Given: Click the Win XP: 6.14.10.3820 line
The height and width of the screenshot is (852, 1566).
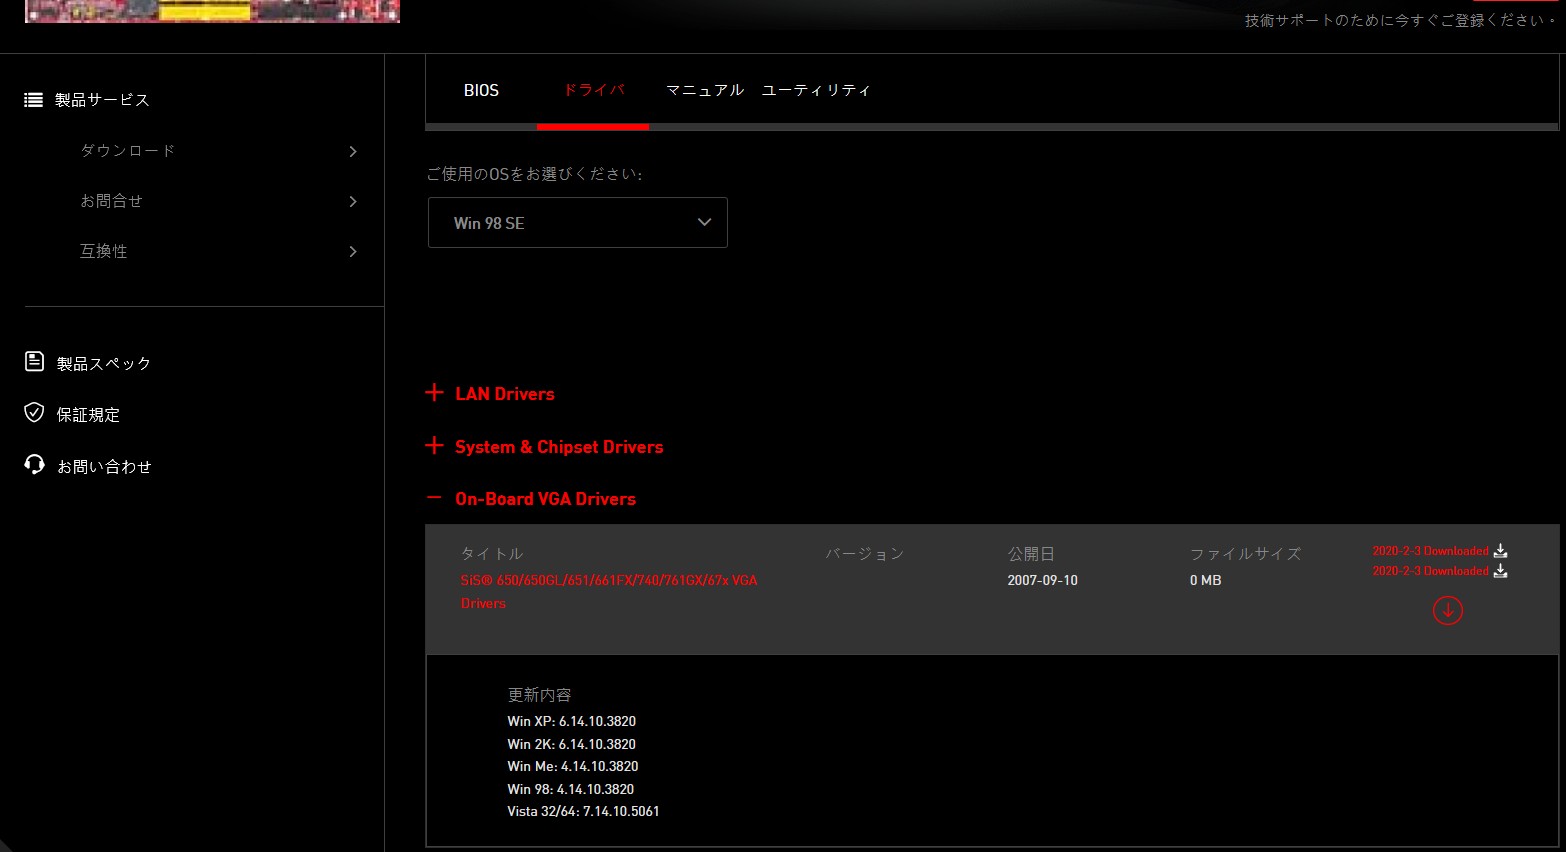Looking at the screenshot, I should click(571, 721).
